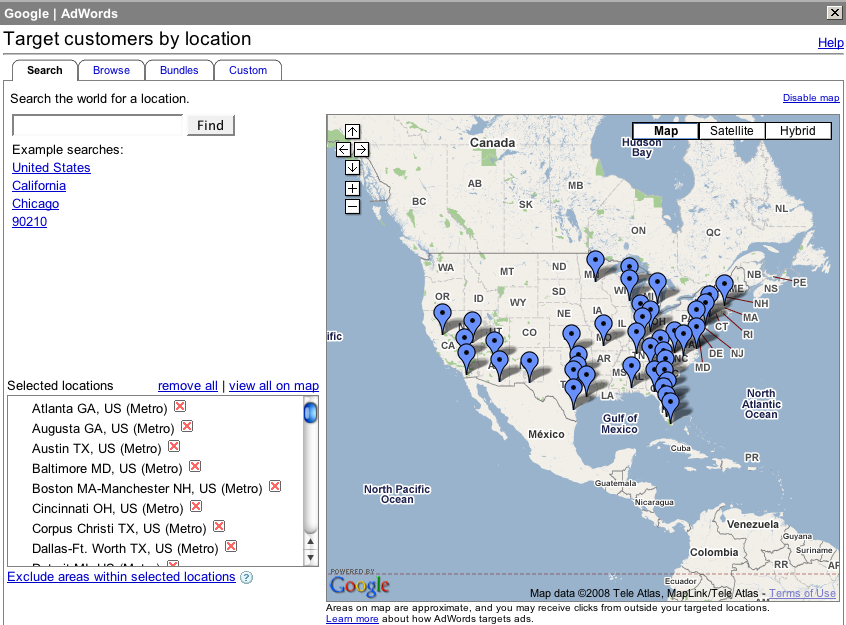
Task: Pan the map down with the arrow button
Action: tap(352, 167)
